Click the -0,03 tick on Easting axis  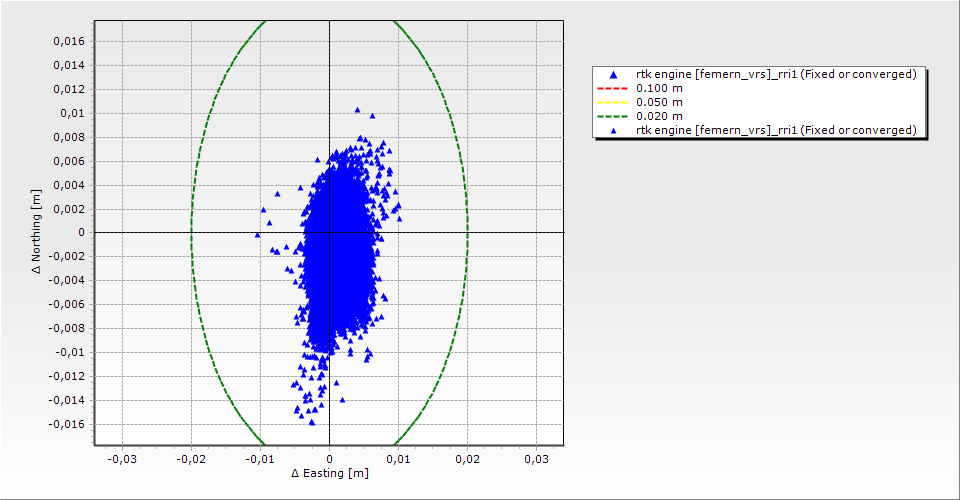pyautogui.click(x=122, y=458)
